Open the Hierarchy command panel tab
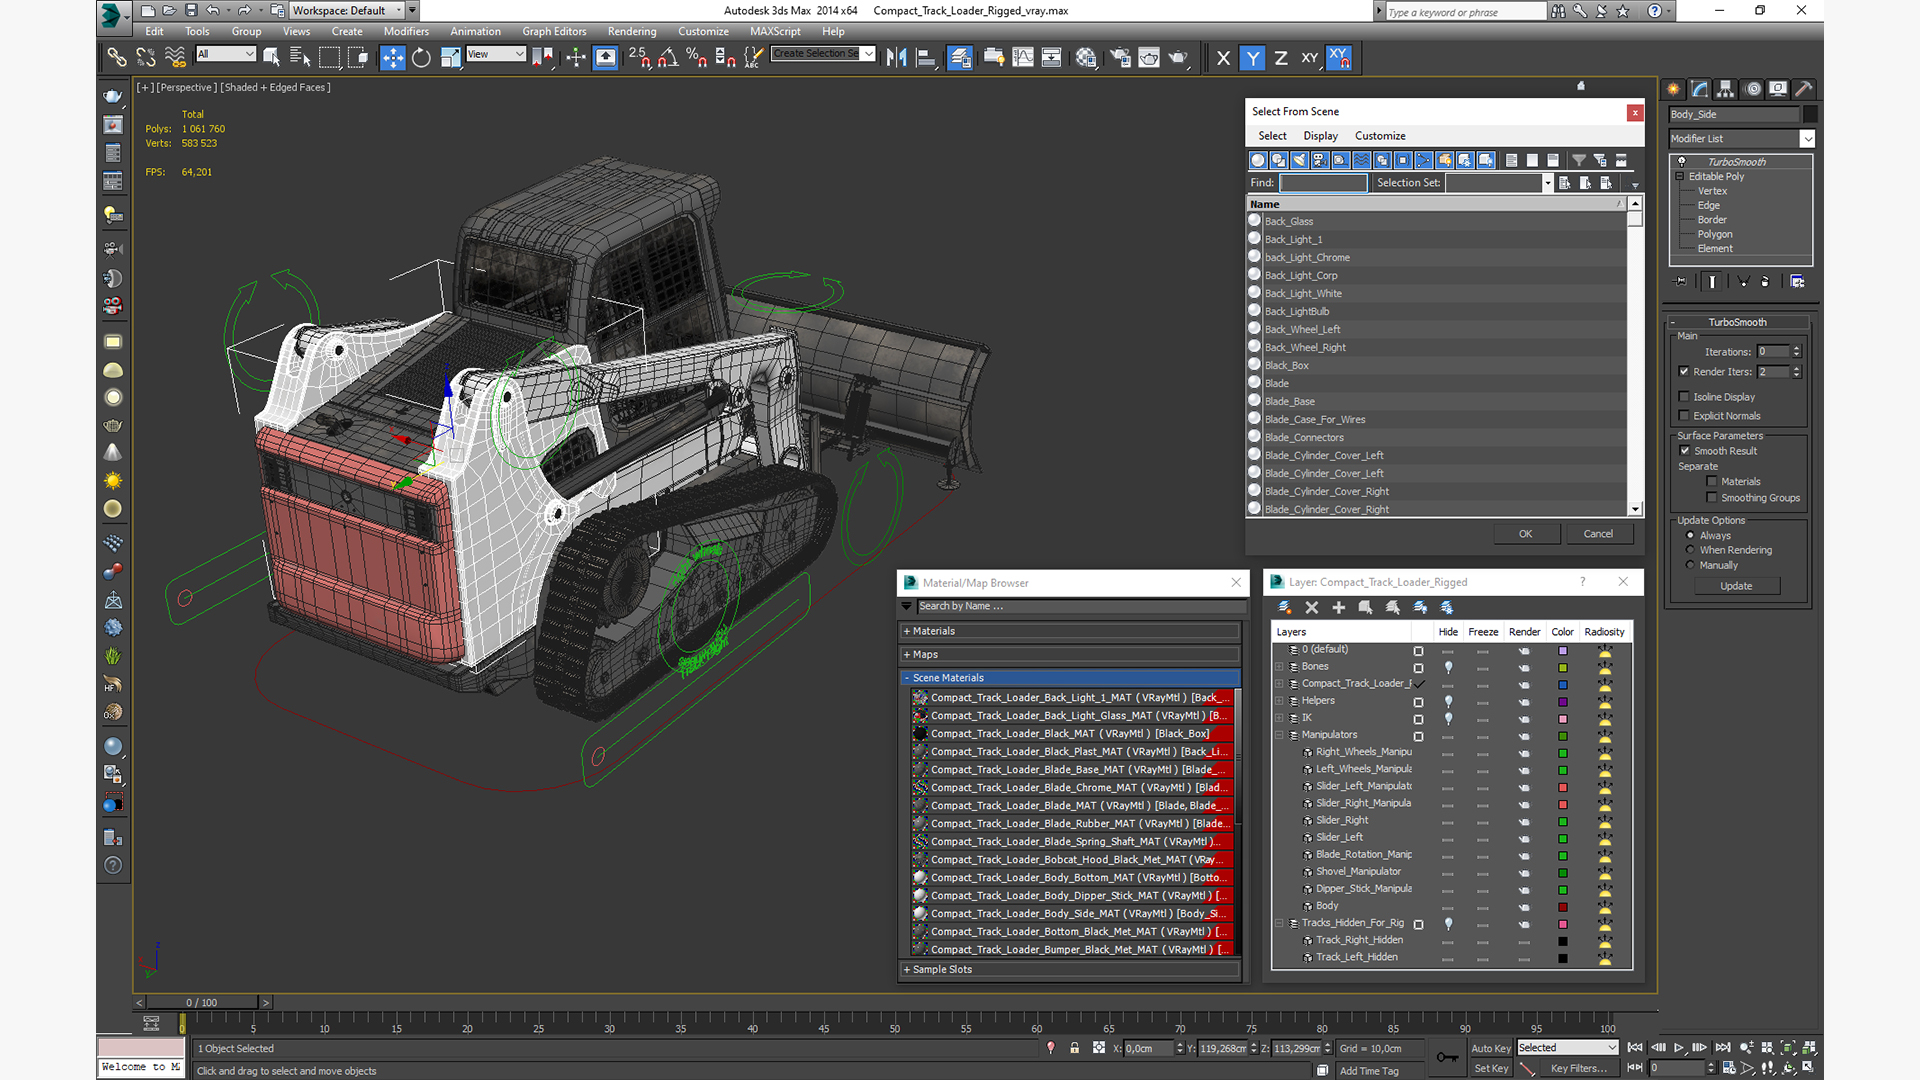Screen dimensions: 1920x1080 coord(1726,89)
